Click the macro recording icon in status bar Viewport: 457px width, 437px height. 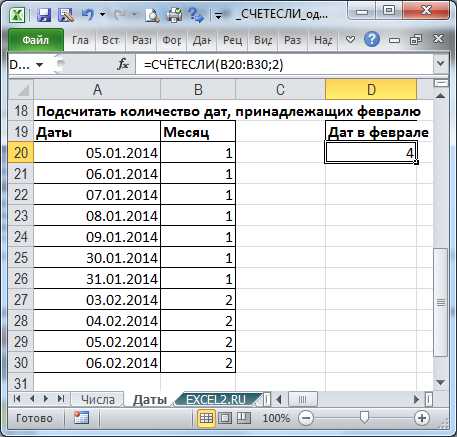[81, 418]
